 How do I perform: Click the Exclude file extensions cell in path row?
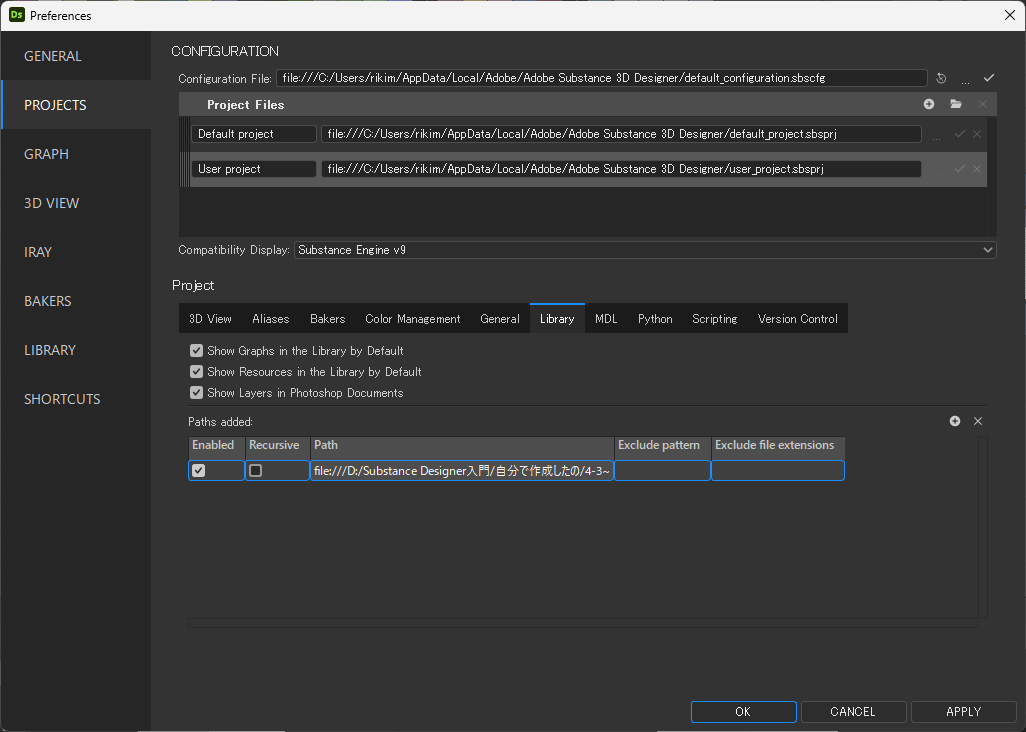coord(778,470)
